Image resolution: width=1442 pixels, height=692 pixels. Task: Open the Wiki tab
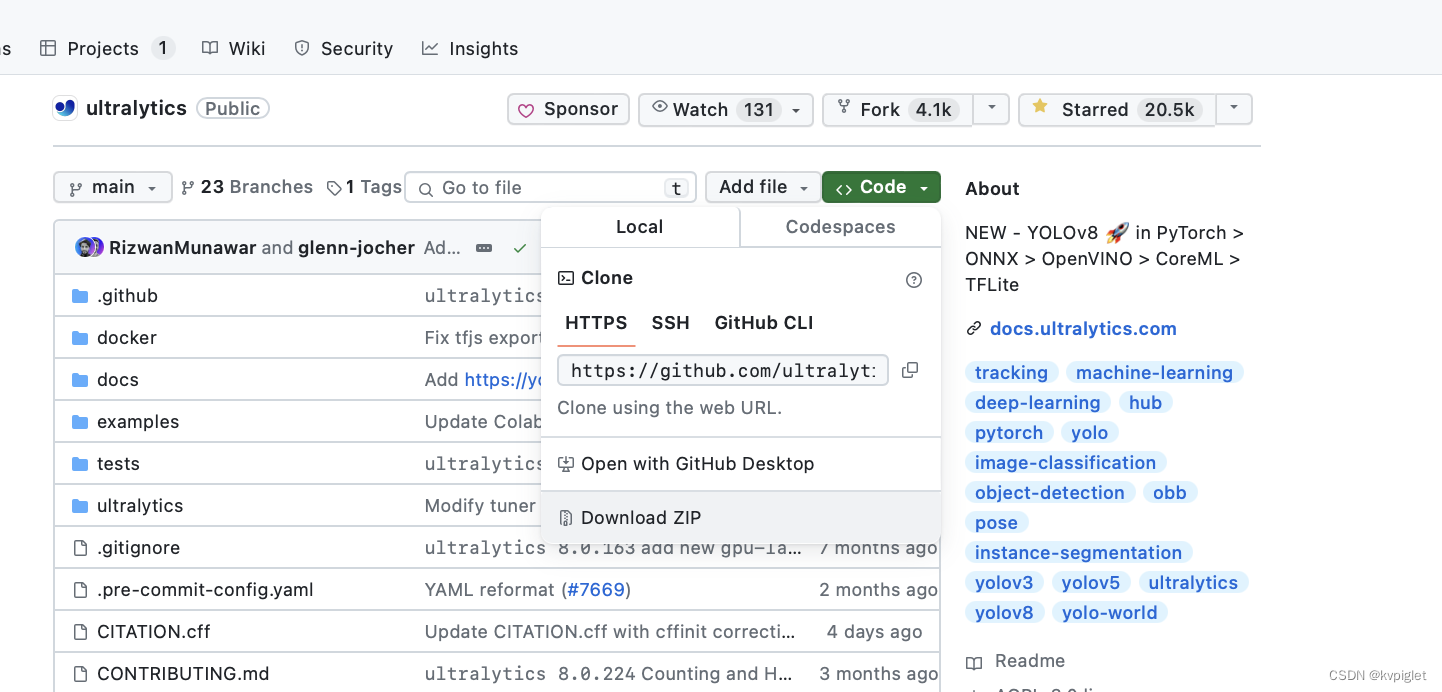point(233,48)
